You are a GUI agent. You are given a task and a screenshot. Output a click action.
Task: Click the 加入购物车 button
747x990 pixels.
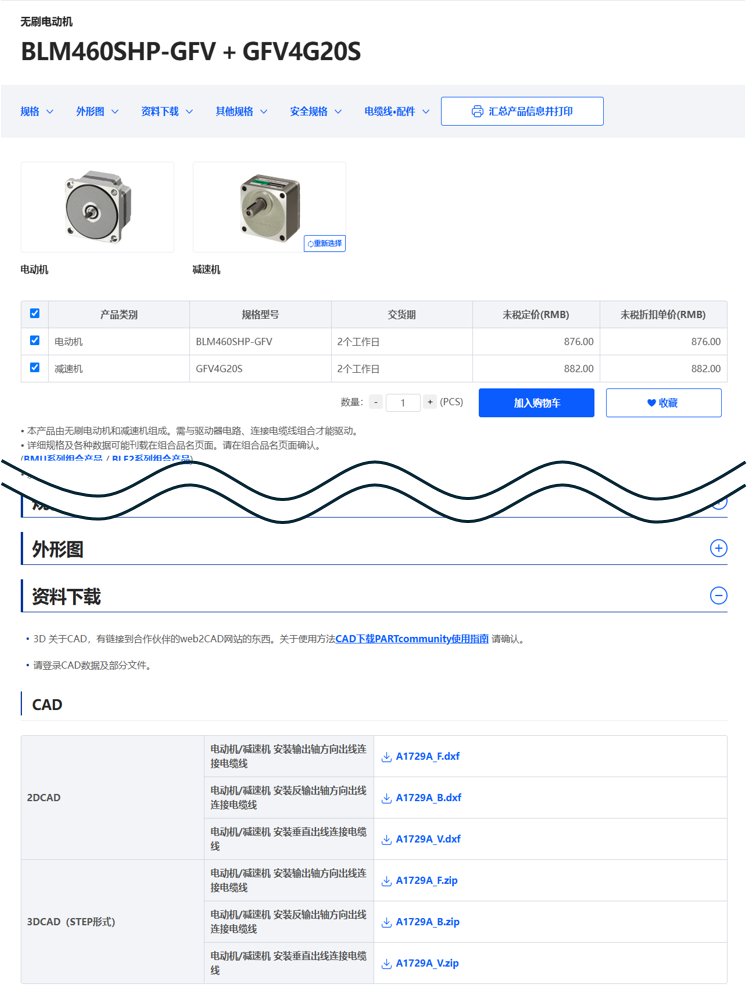tap(536, 403)
